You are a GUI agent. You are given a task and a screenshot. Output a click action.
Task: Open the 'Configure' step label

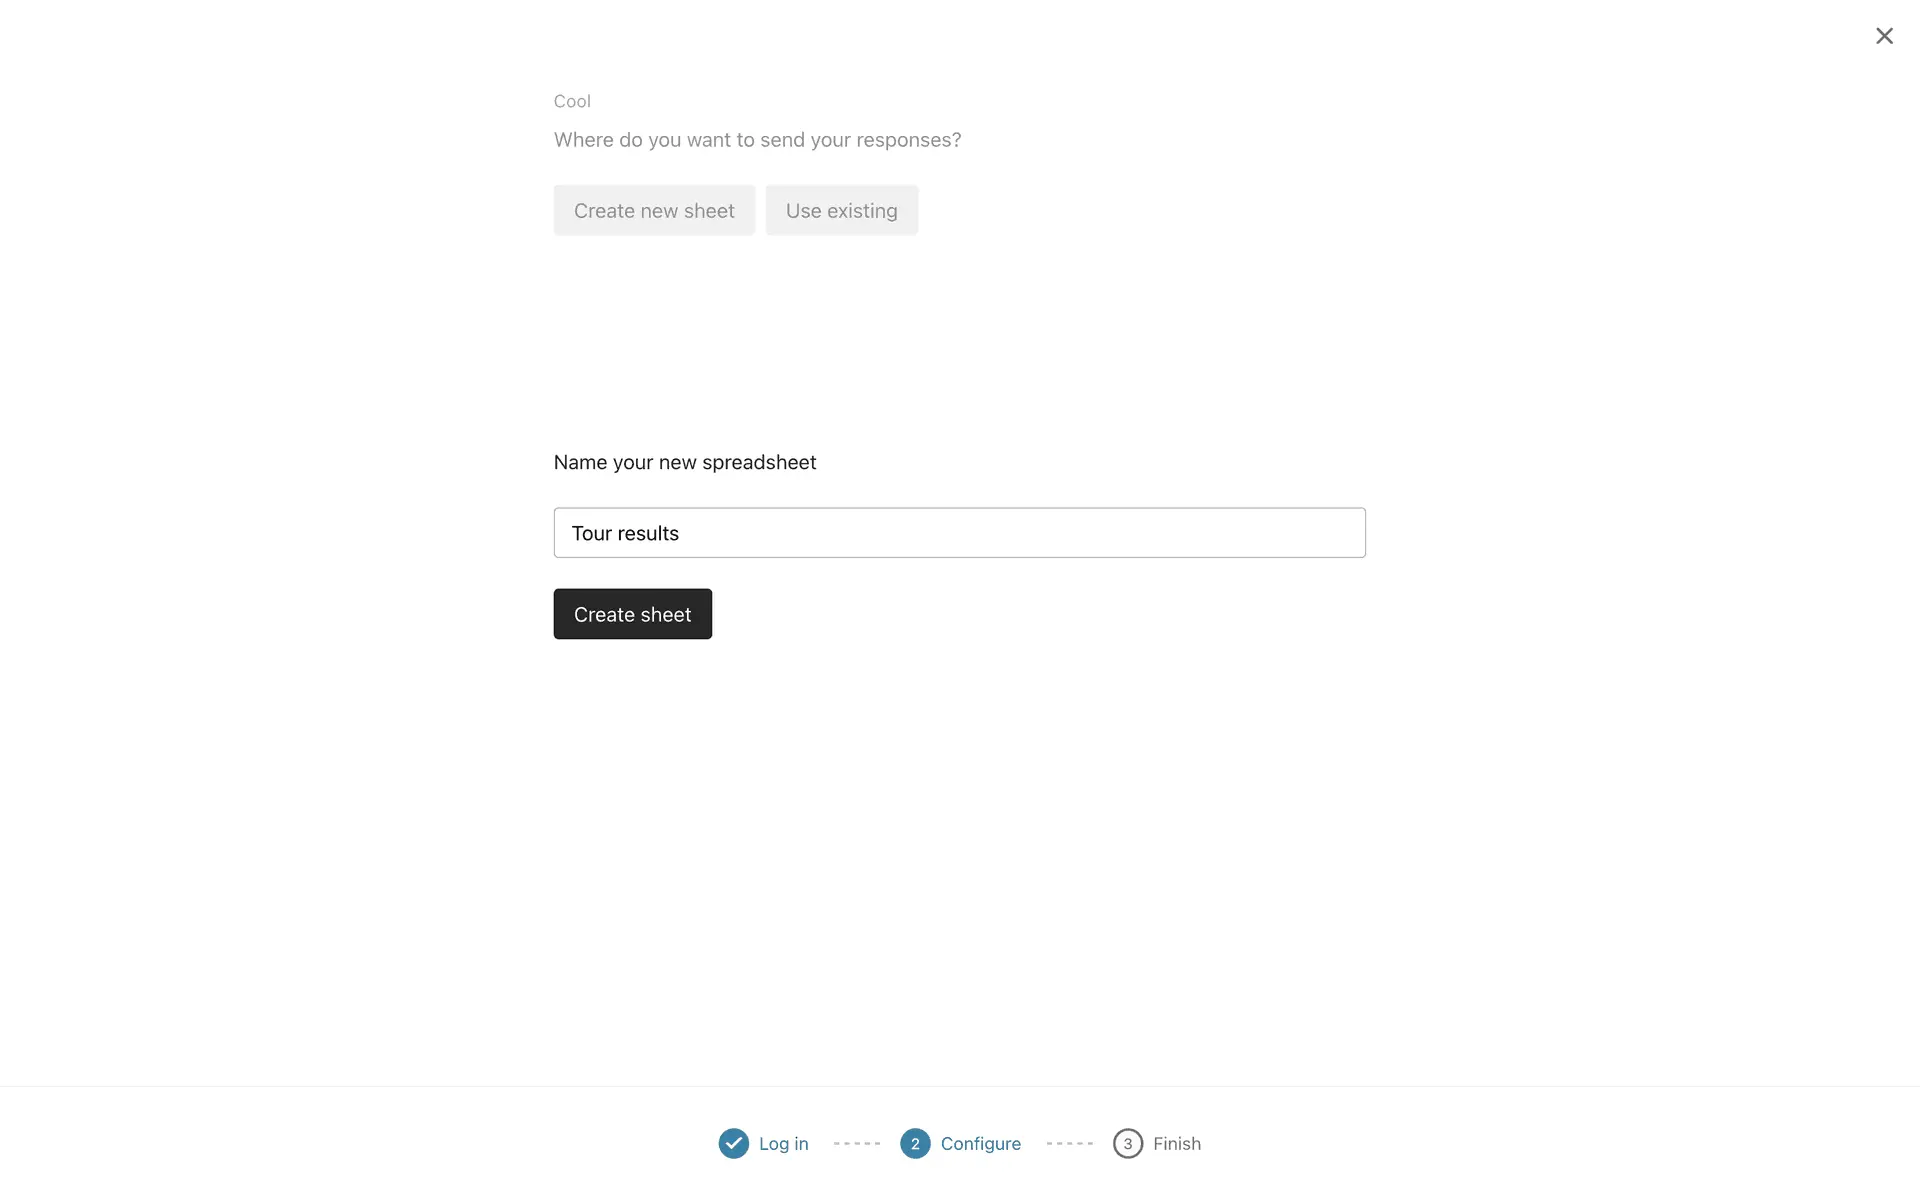pyautogui.click(x=980, y=1143)
